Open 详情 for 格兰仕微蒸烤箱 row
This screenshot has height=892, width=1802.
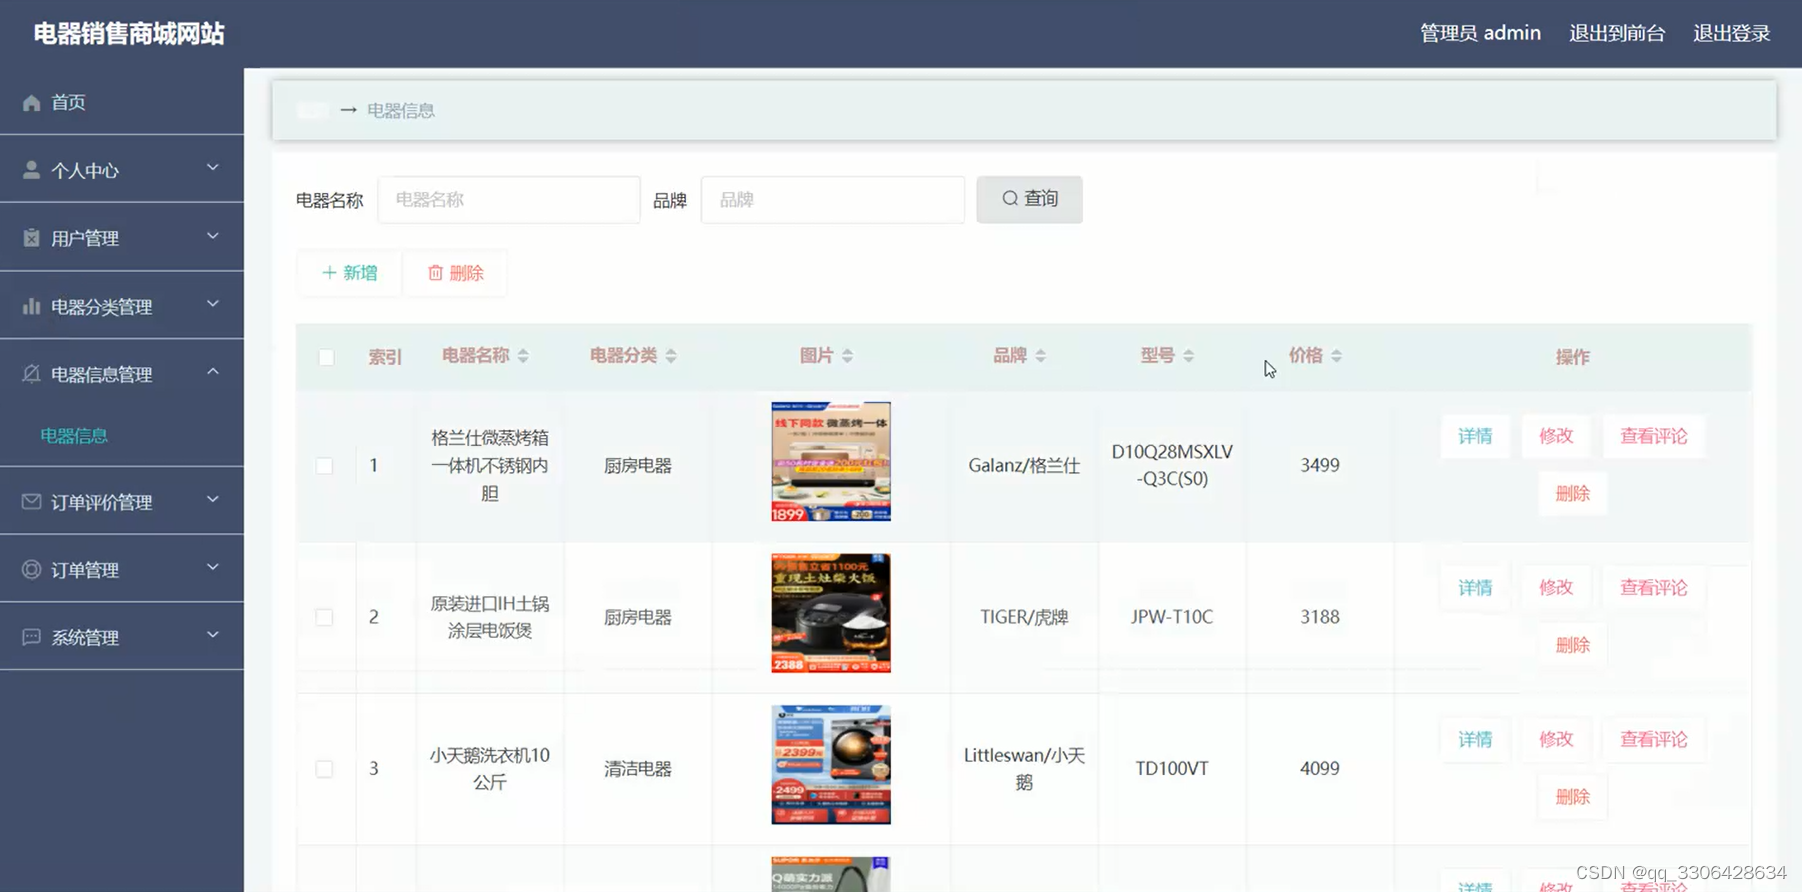point(1475,436)
